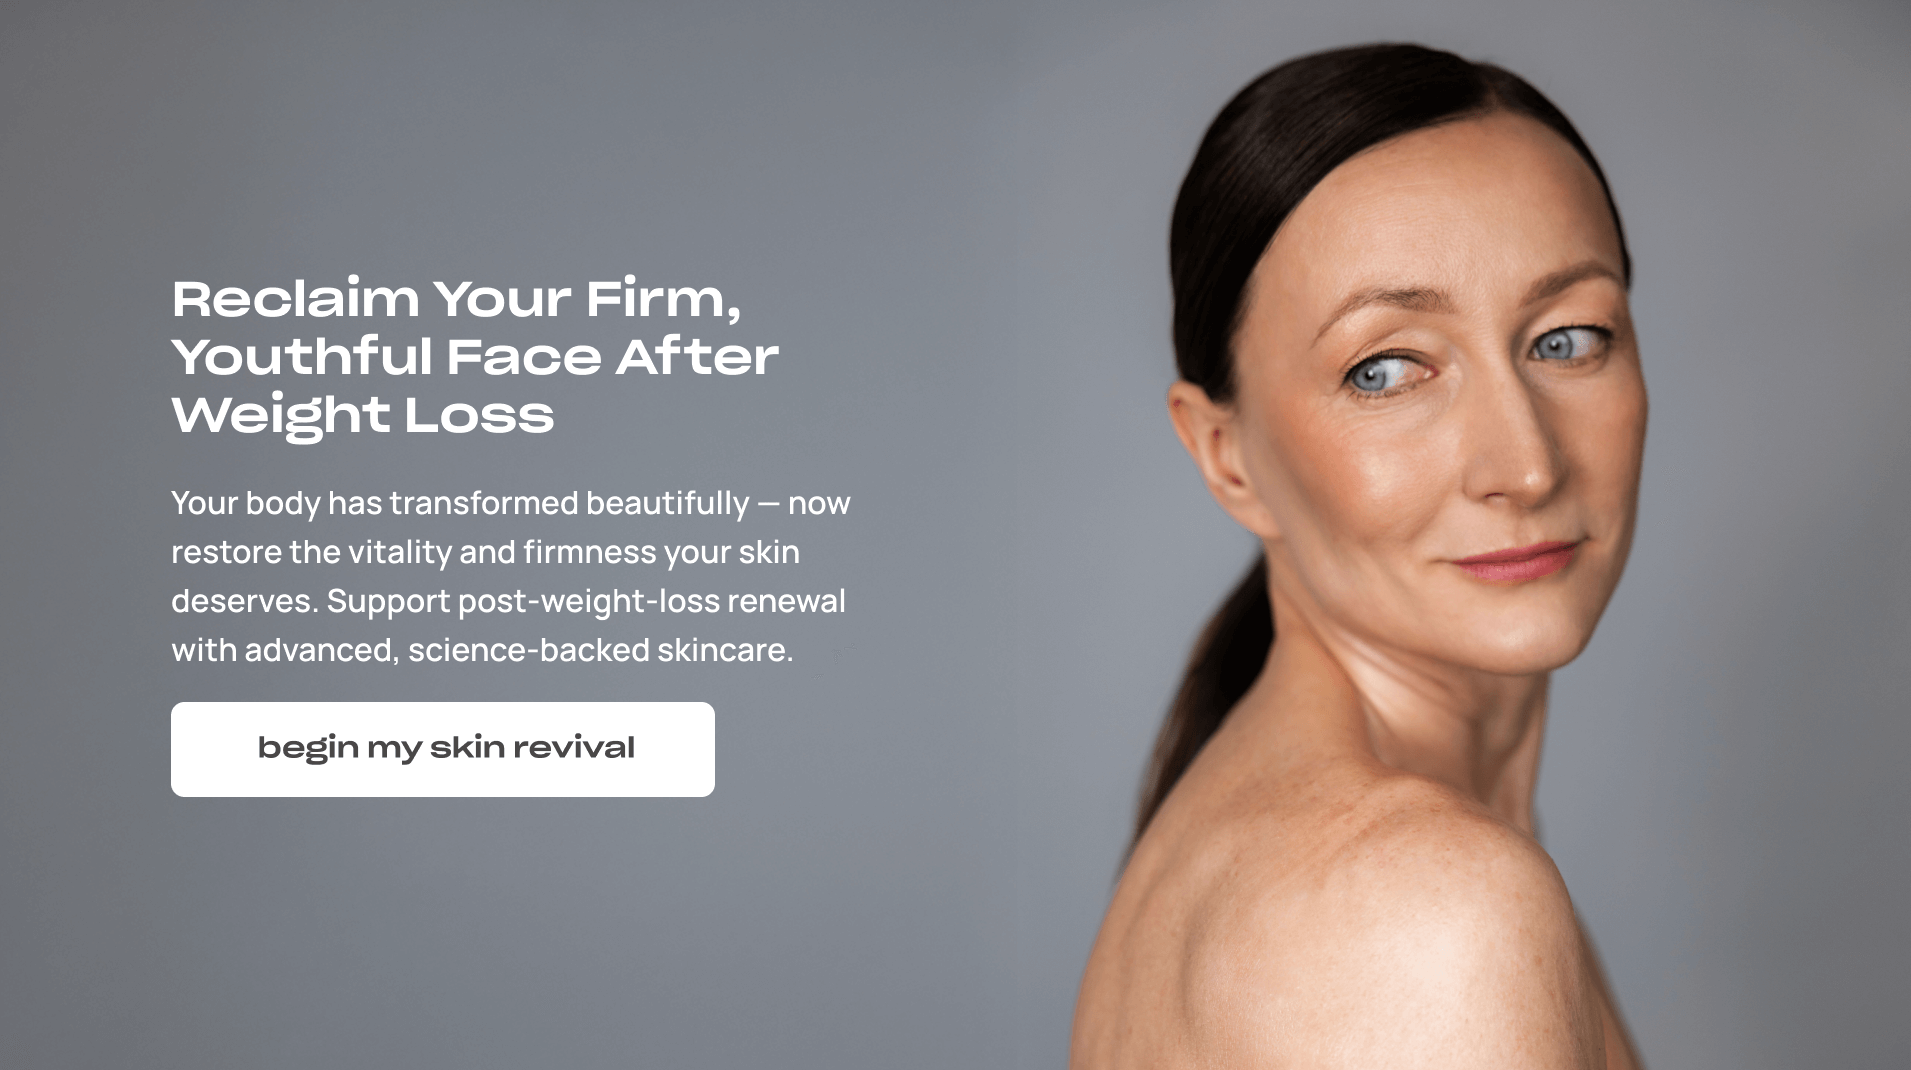
Task: Click the word 'begin' on the white button
Action: tap(308, 748)
